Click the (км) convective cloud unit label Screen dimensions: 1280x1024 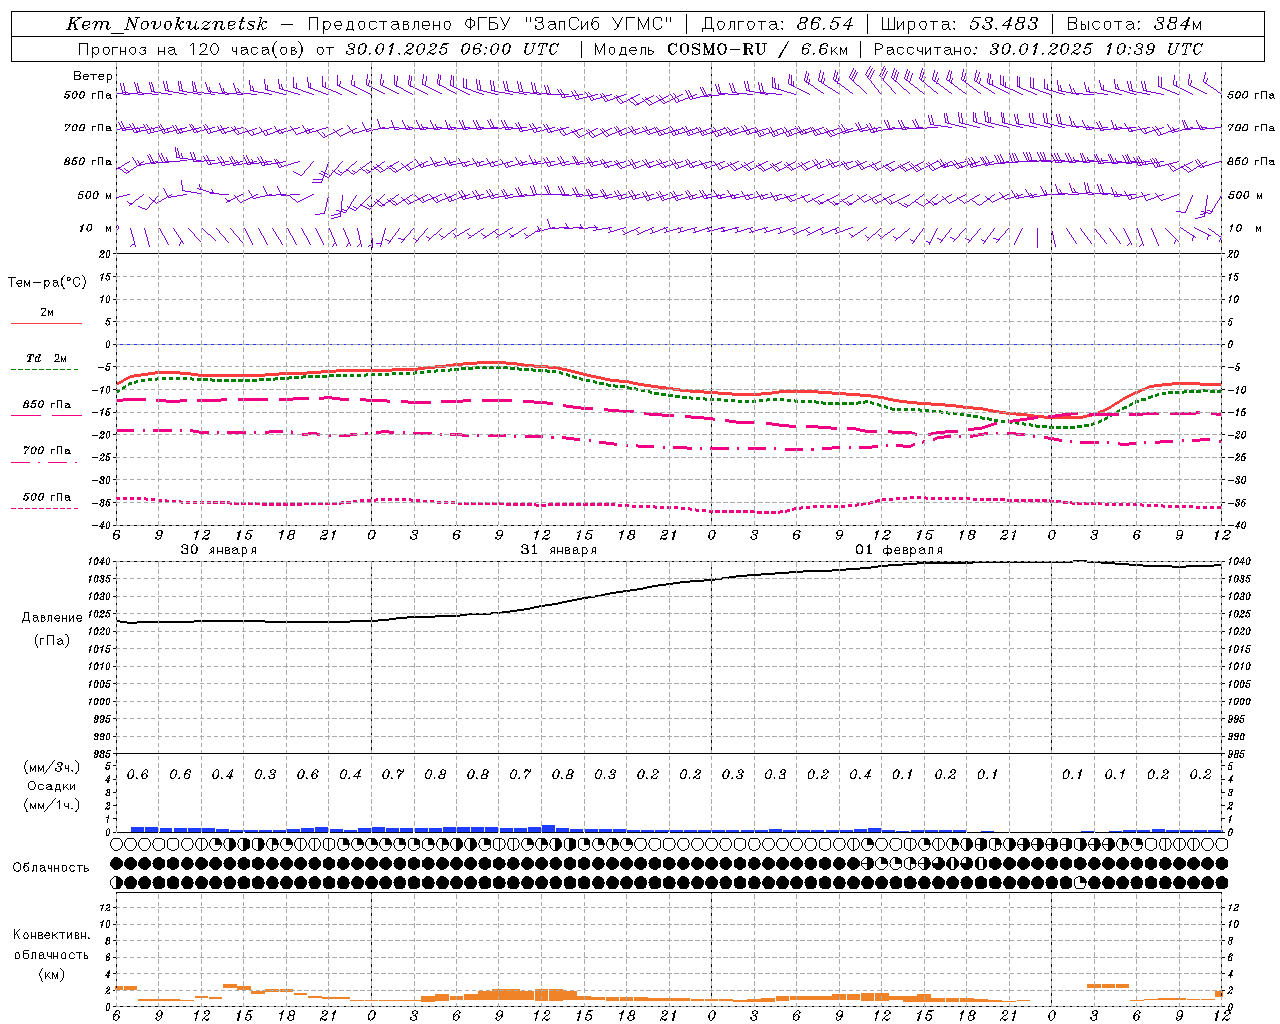point(51,974)
